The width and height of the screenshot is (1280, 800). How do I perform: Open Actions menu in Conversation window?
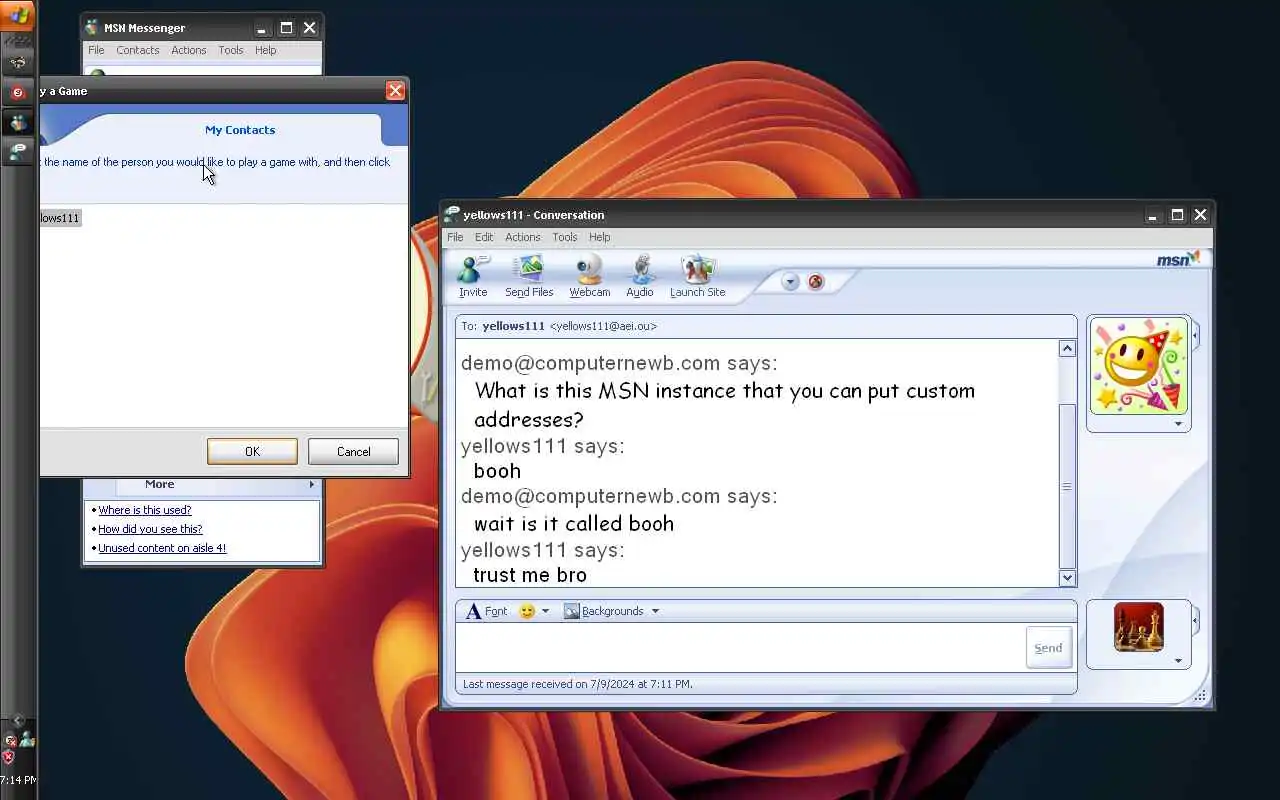tap(522, 237)
